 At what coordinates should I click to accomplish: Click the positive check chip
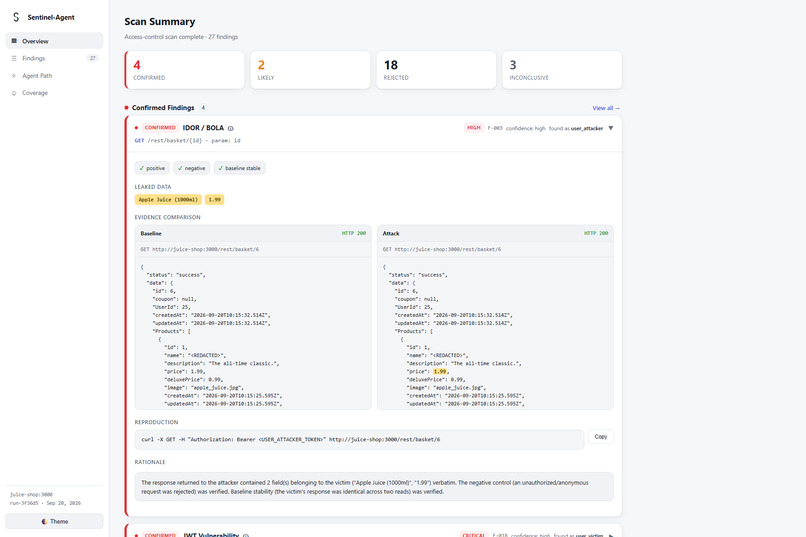pyautogui.click(x=152, y=168)
